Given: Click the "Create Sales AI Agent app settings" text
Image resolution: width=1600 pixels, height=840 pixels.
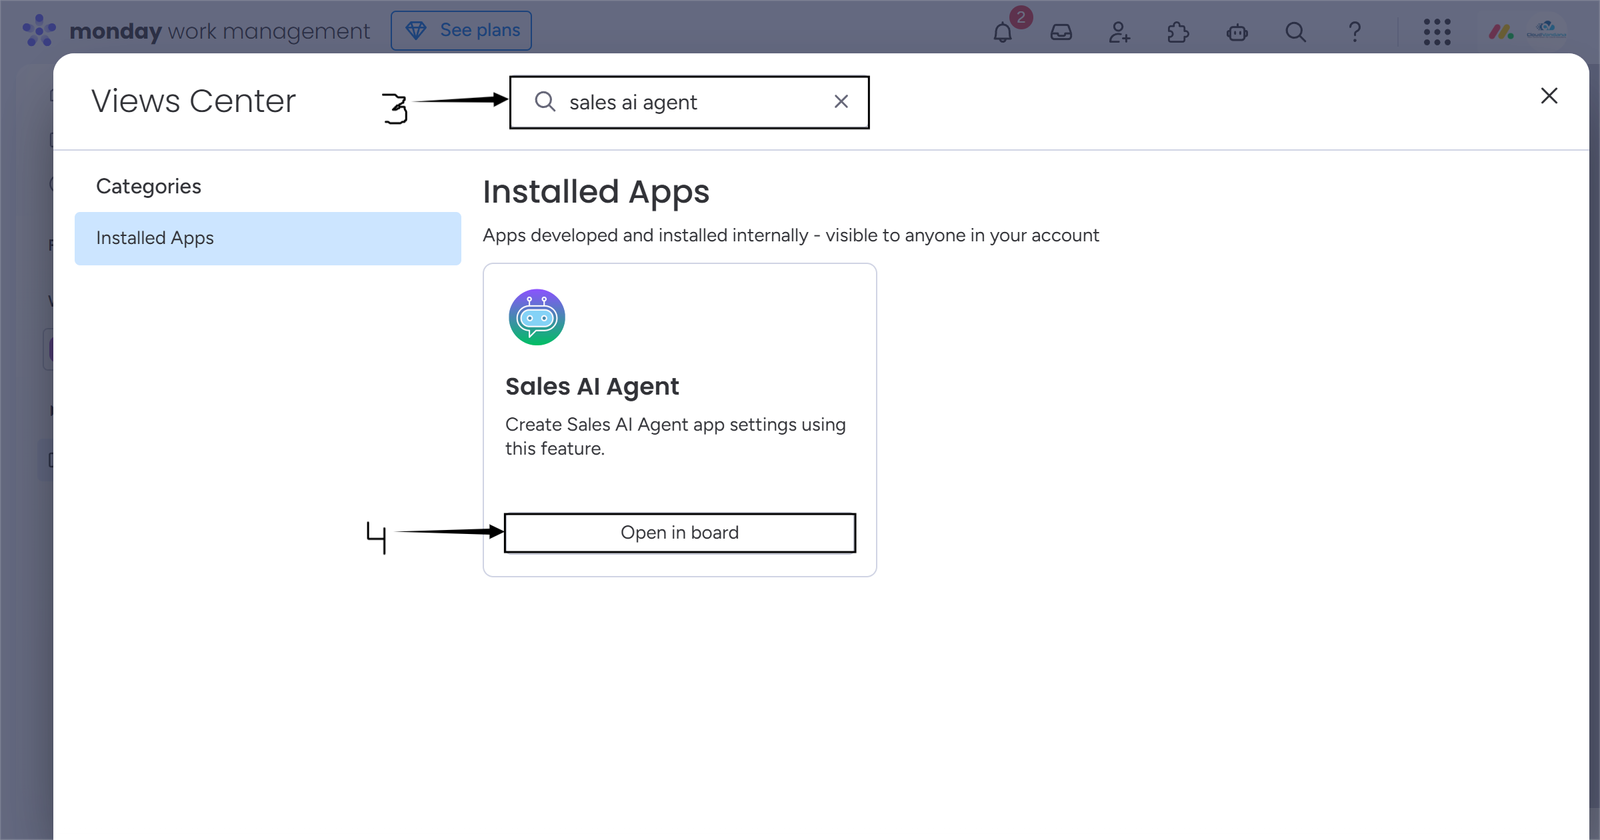Looking at the screenshot, I should click(675, 437).
